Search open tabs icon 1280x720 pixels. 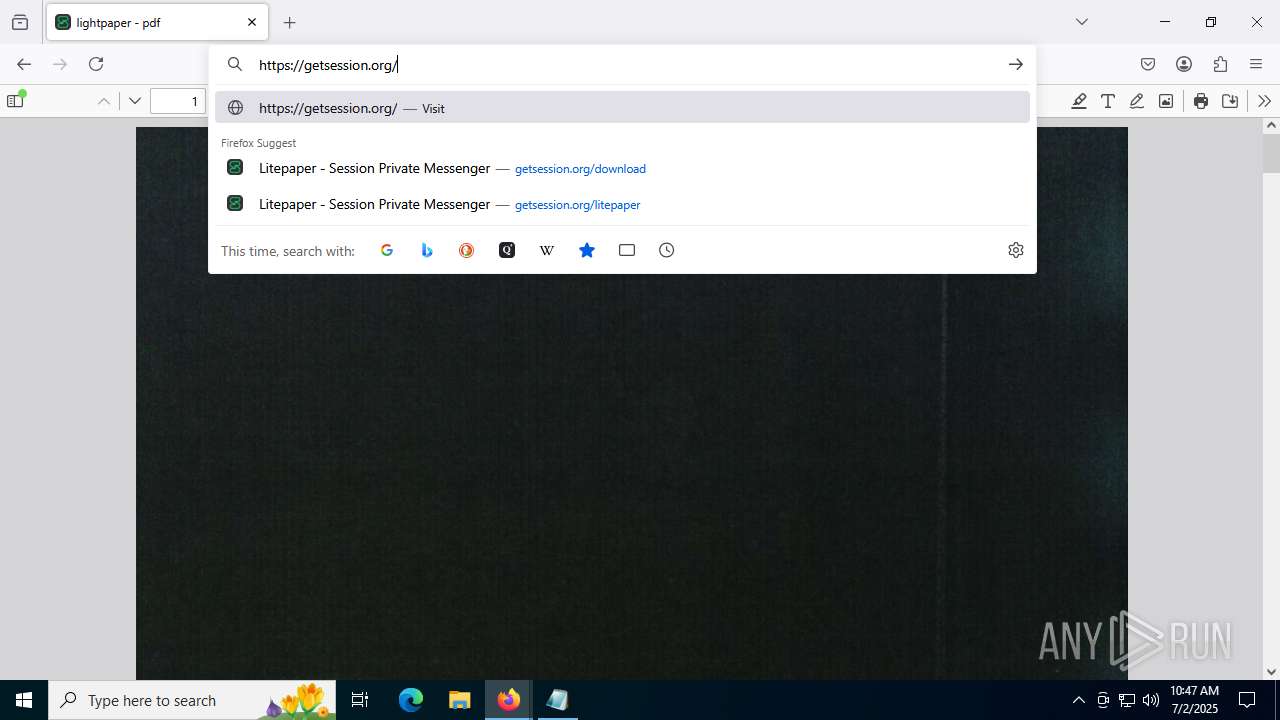point(627,250)
